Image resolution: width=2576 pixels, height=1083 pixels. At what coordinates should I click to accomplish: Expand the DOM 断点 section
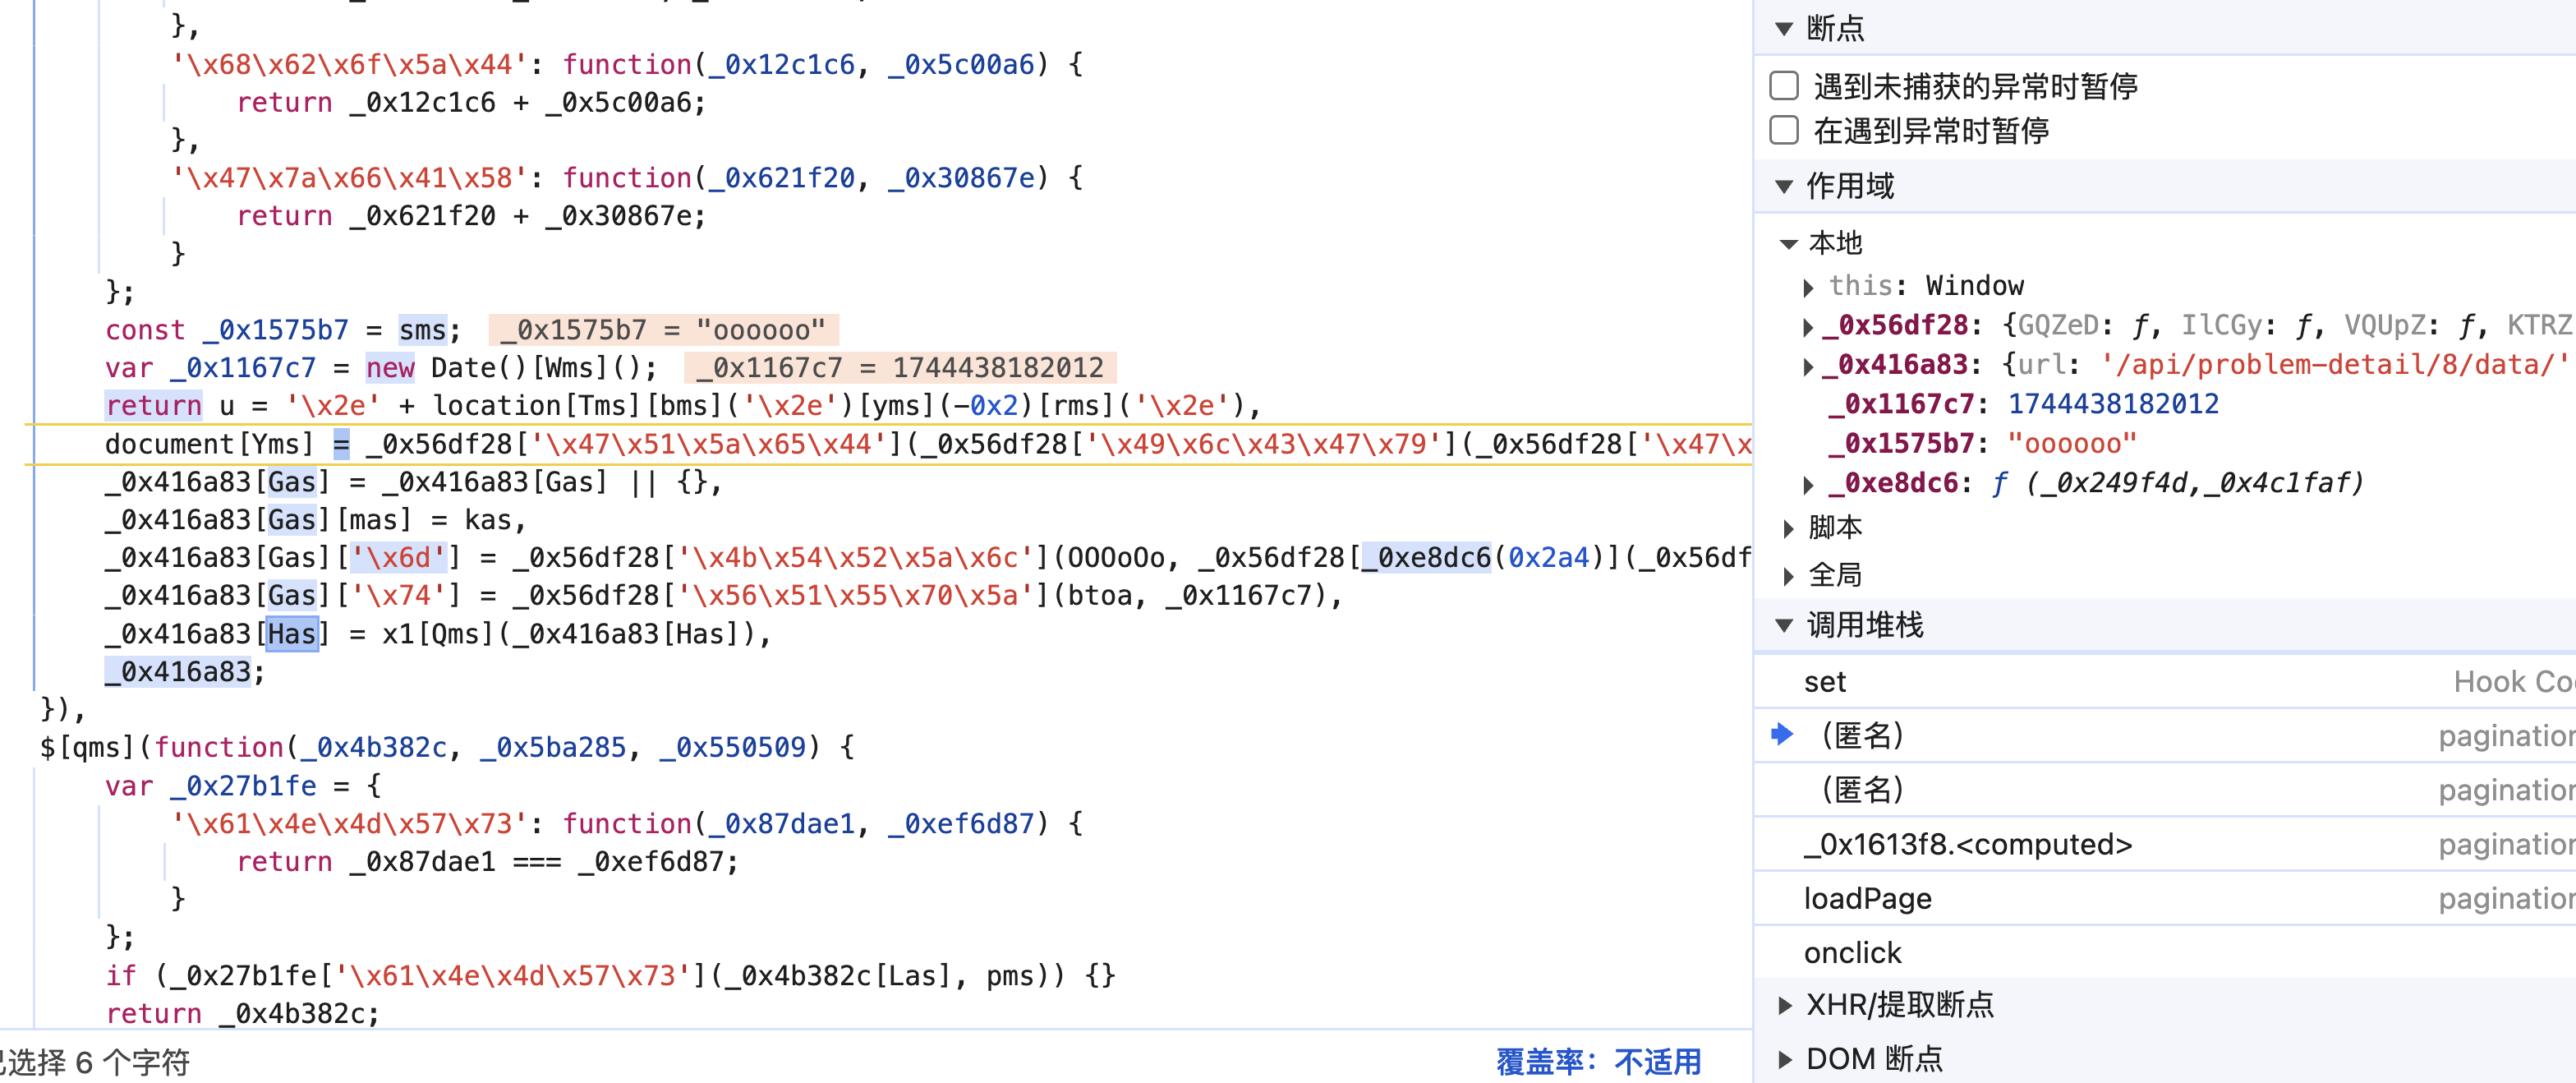pyautogui.click(x=1784, y=1059)
